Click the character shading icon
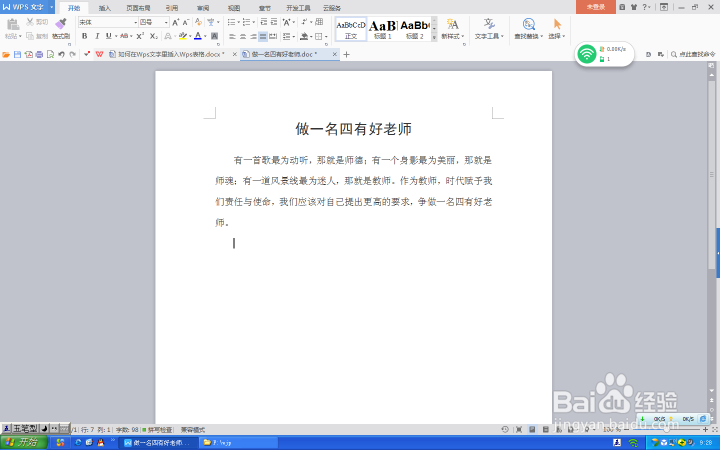Viewport: 720px width, 450px height. 214,36
